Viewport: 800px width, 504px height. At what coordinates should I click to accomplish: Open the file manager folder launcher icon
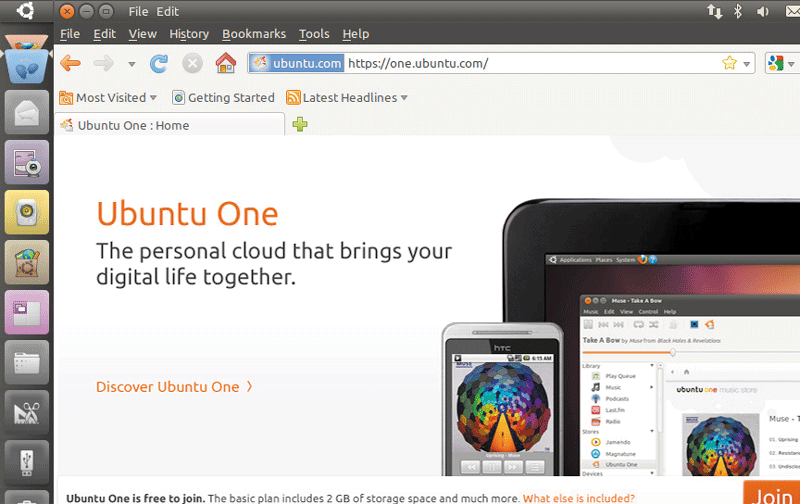27,362
